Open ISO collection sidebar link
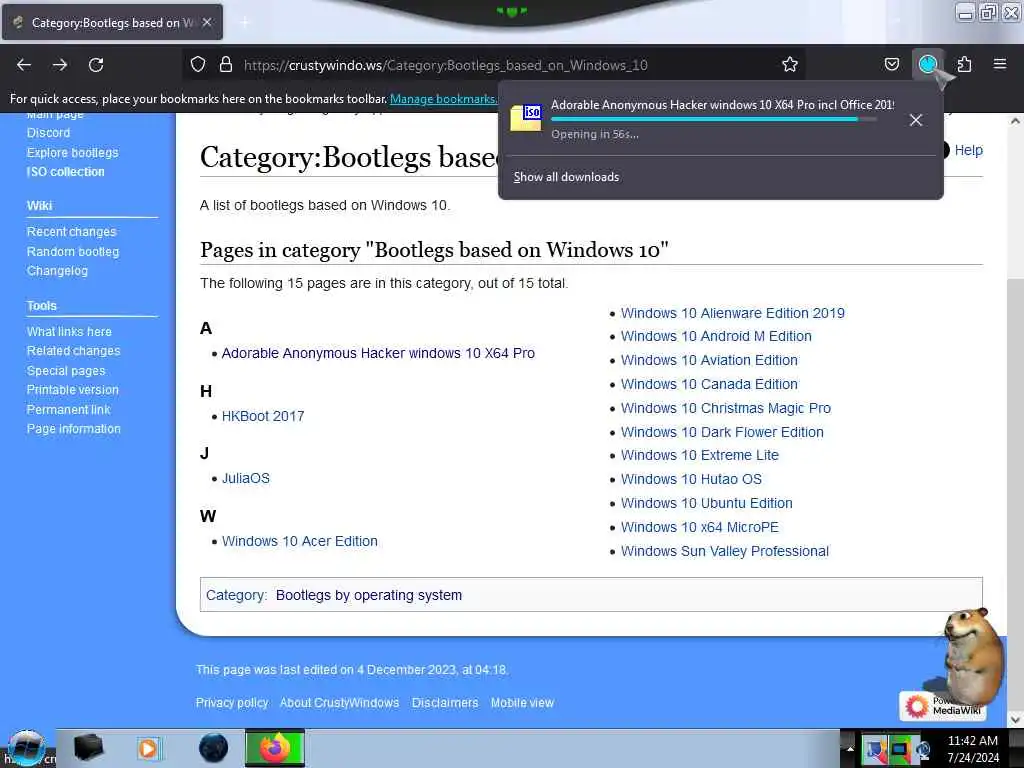Image resolution: width=1024 pixels, height=768 pixels. click(65, 172)
